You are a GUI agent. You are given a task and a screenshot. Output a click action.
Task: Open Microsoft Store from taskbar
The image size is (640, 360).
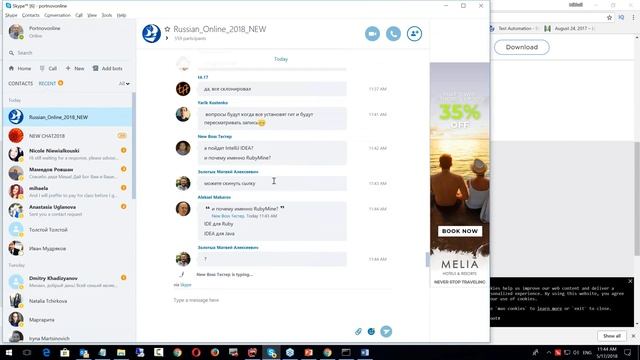point(64,352)
